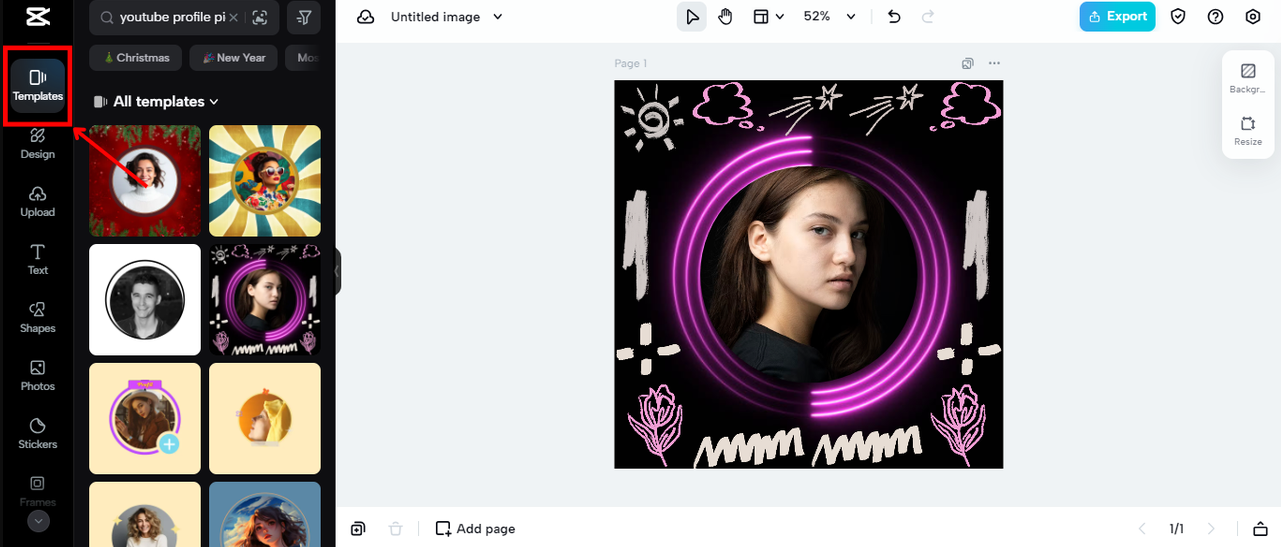
Task: Open the Frames sidebar tab
Action: pos(38,491)
